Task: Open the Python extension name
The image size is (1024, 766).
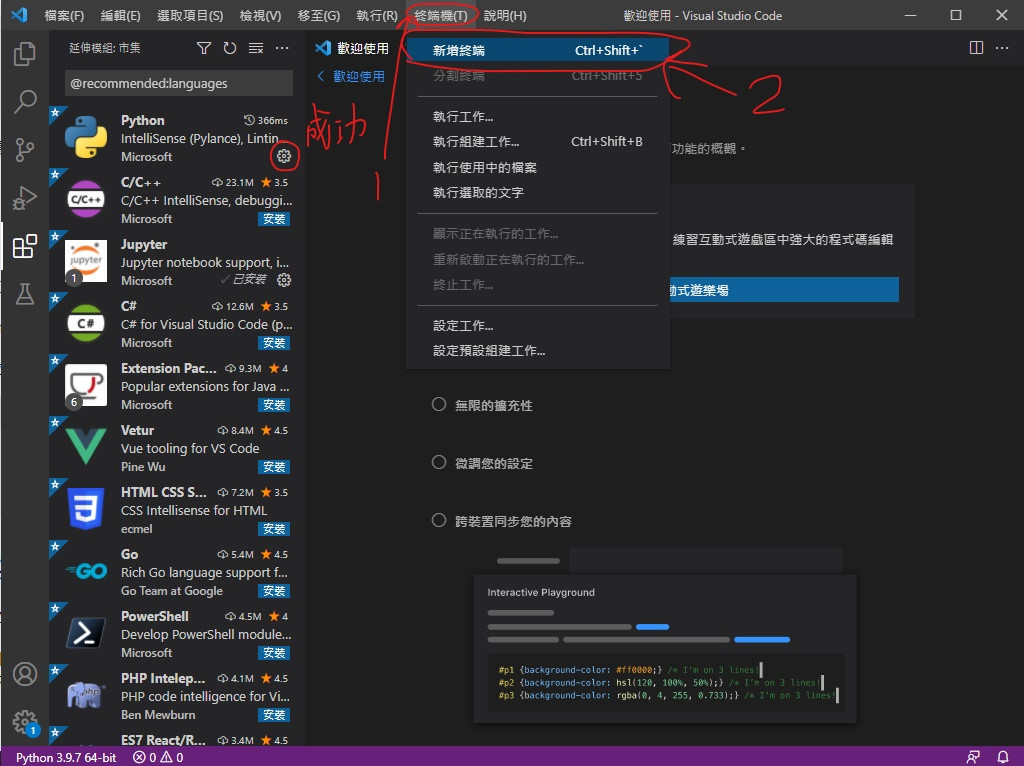Action: click(x=142, y=120)
